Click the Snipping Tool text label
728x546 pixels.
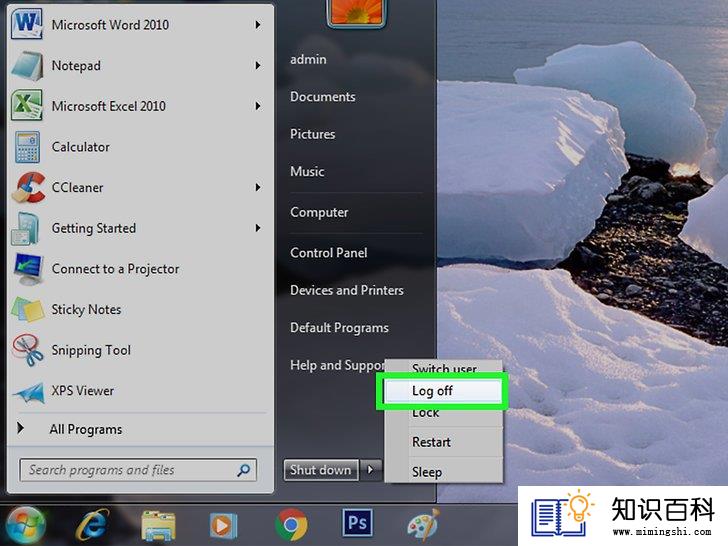click(91, 351)
